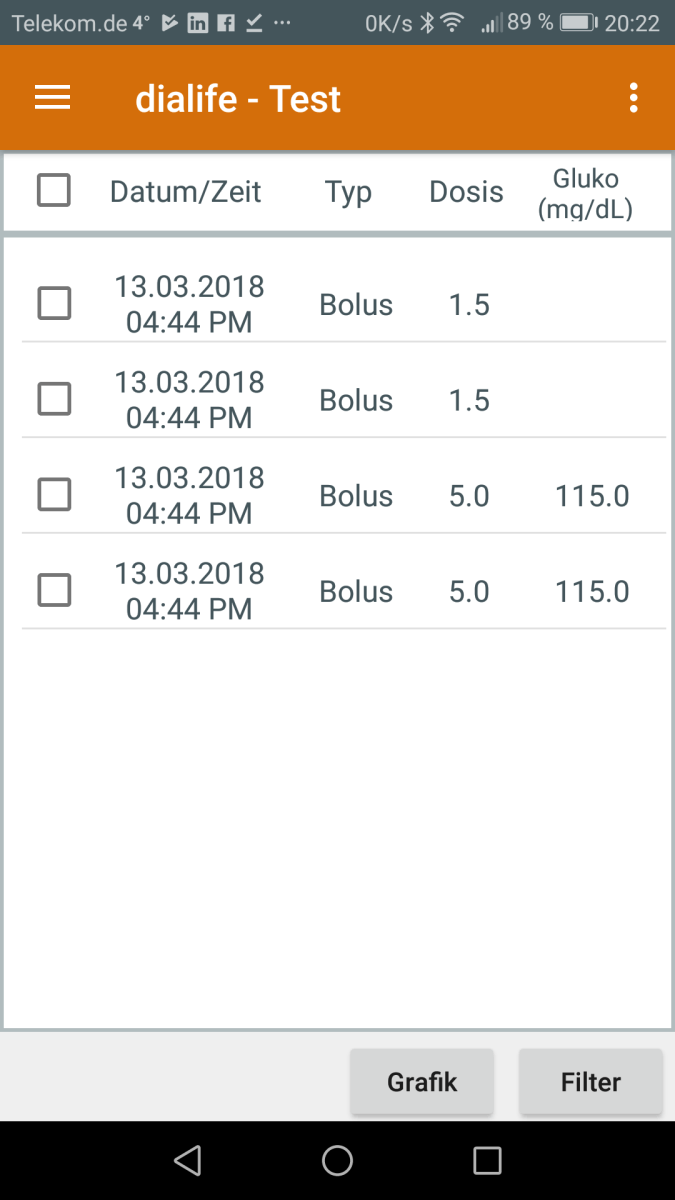Tap the Android home circle button
The height and width of the screenshot is (1200, 675).
click(x=337, y=1160)
